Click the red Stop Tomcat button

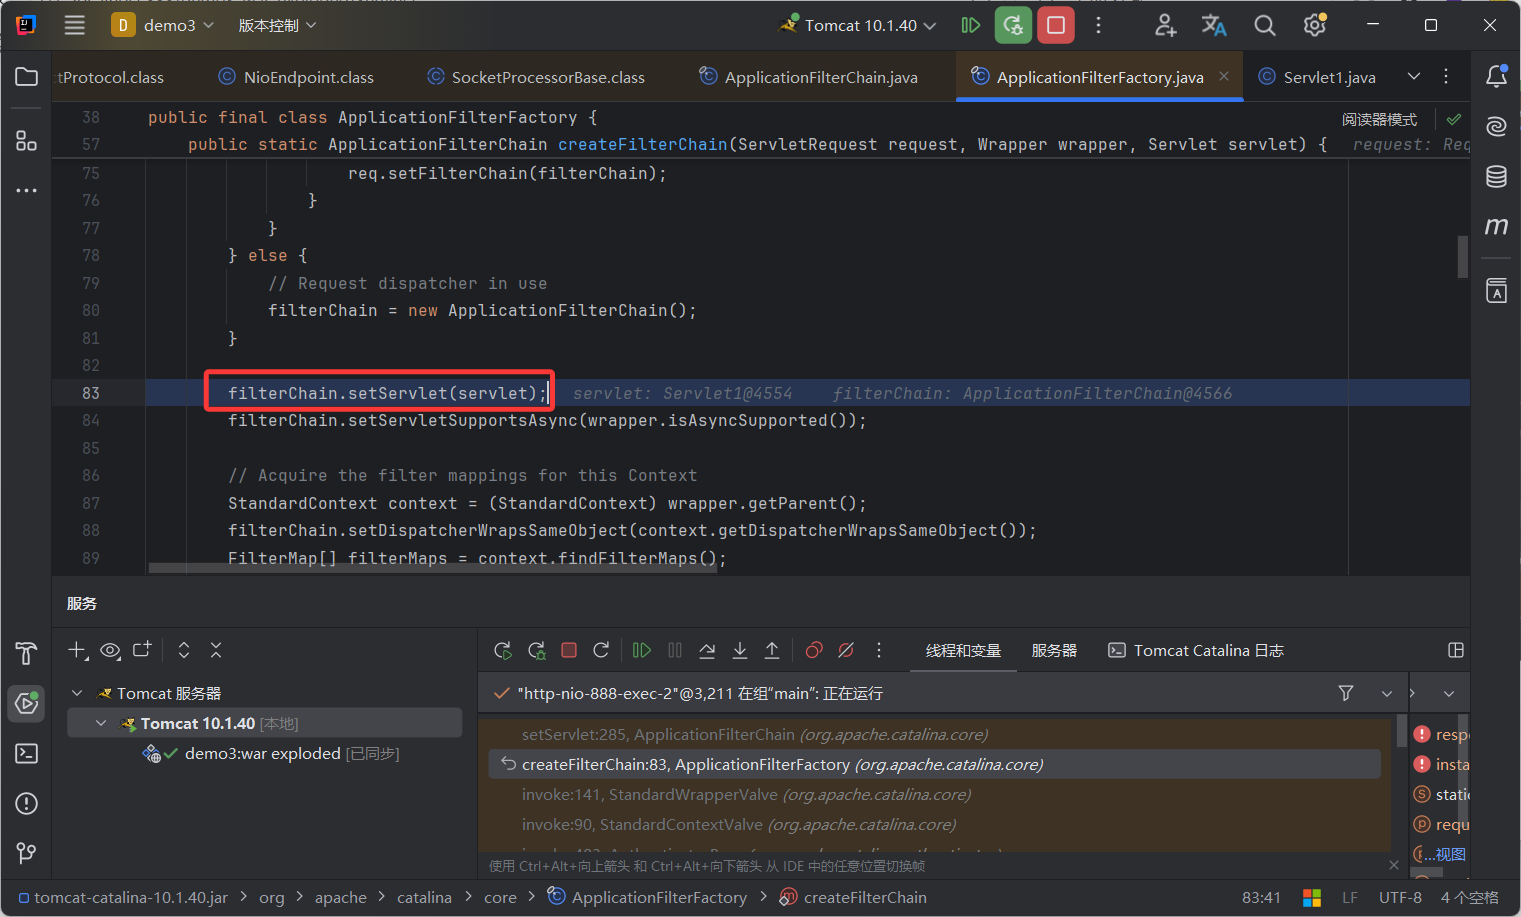click(1055, 26)
